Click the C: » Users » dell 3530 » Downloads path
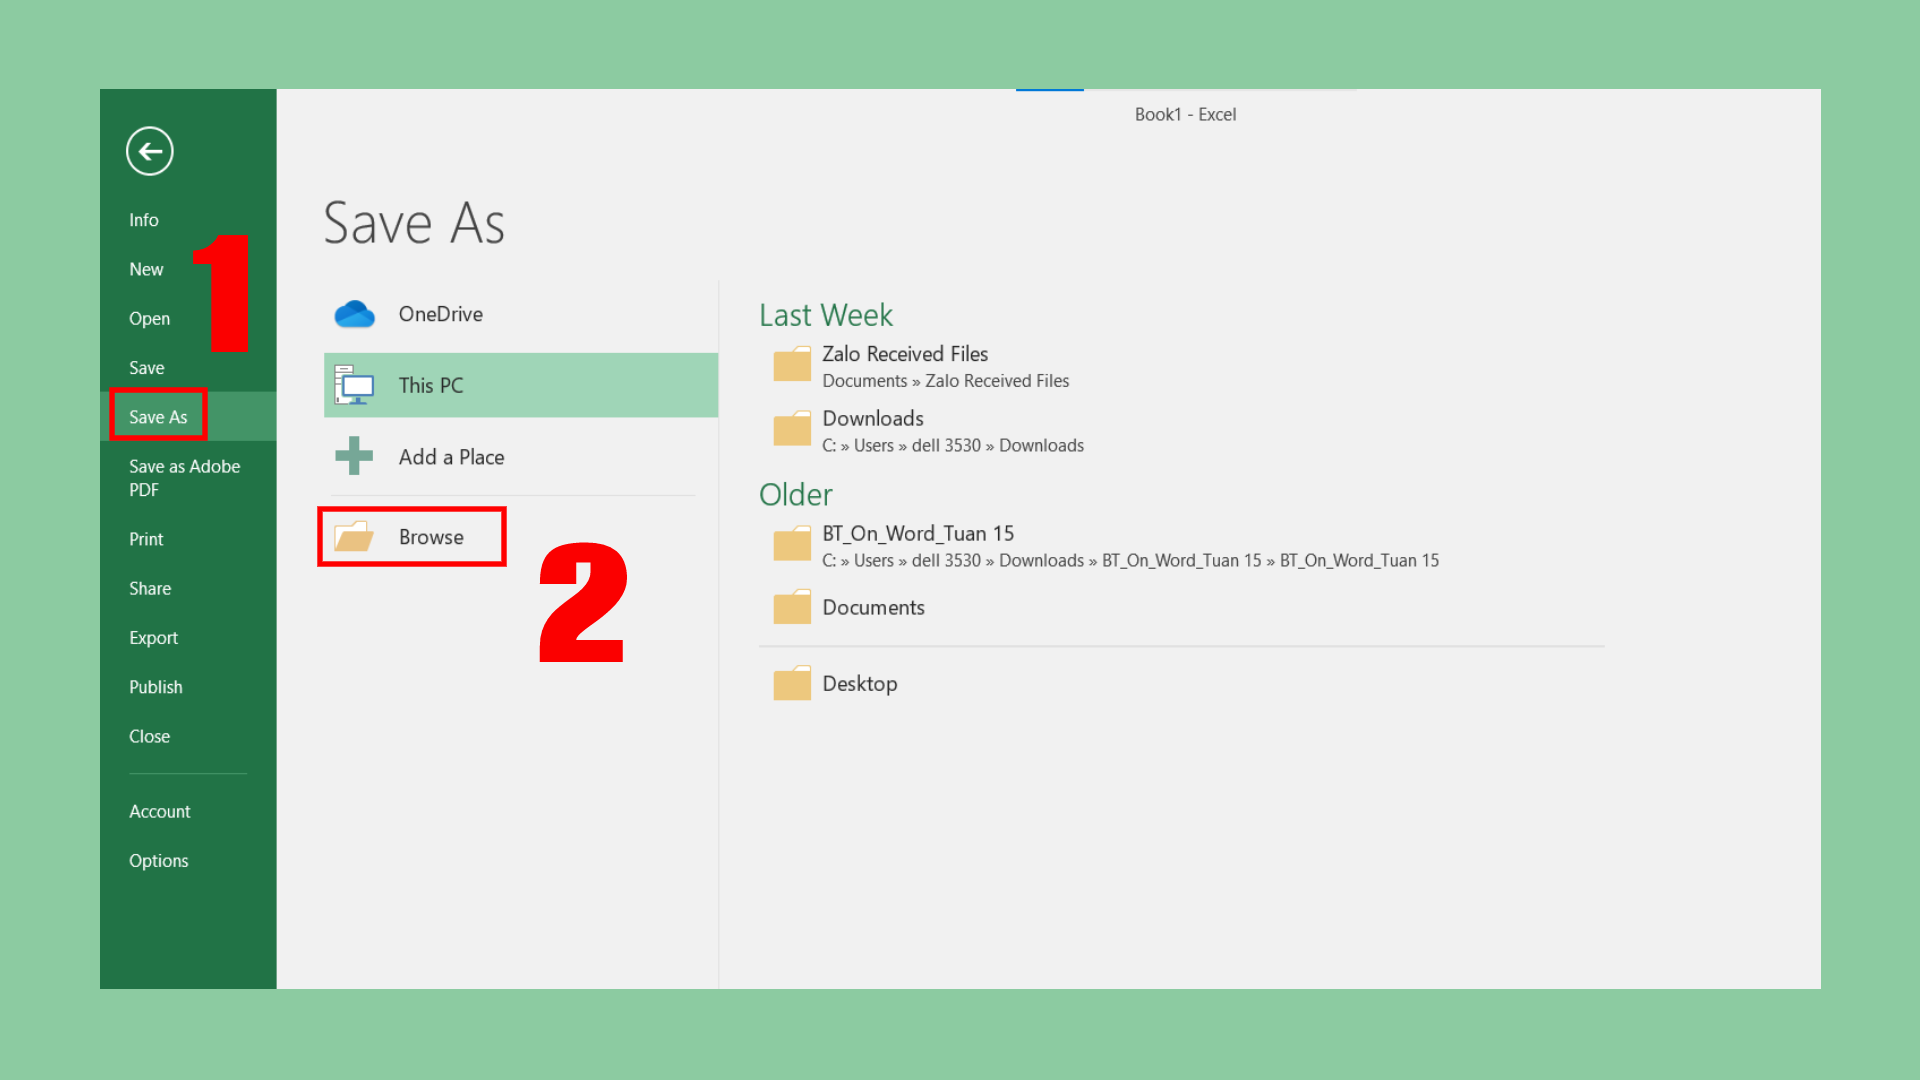 coord(953,446)
